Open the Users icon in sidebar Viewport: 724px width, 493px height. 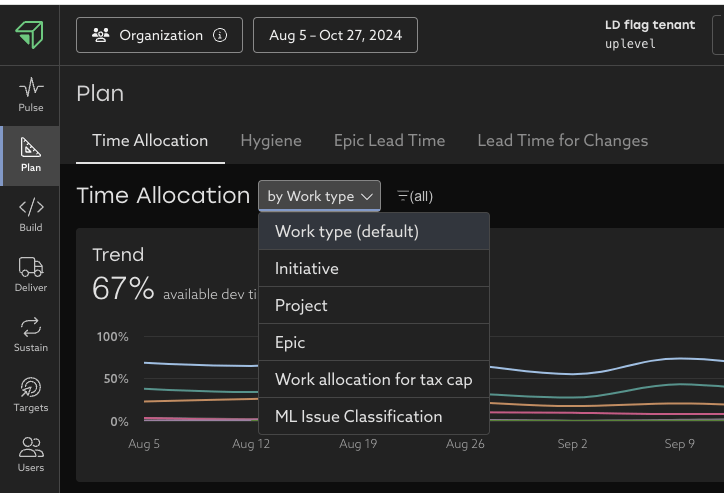(x=30, y=454)
